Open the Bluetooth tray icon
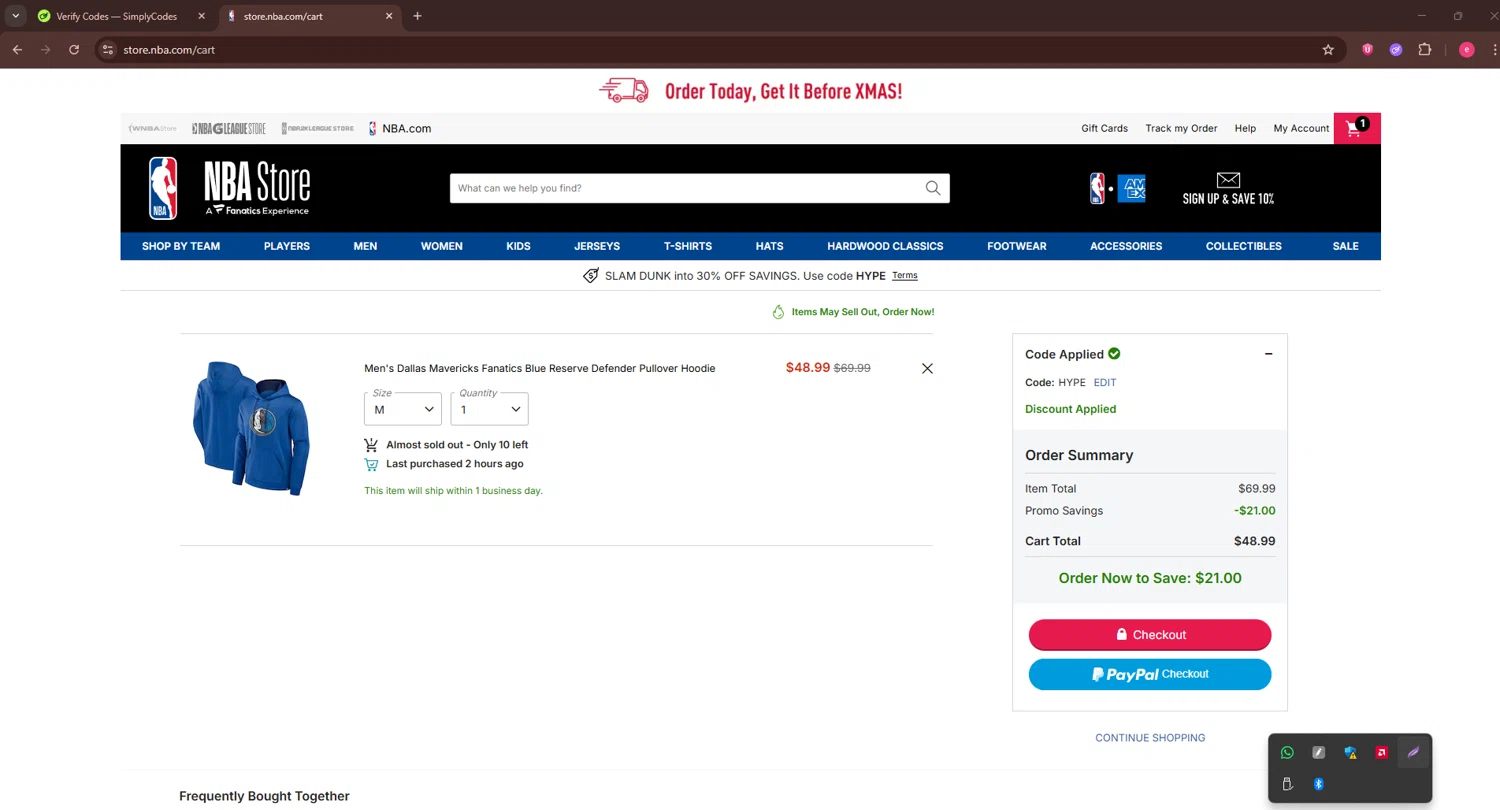This screenshot has width=1500, height=810. pos(1318,784)
